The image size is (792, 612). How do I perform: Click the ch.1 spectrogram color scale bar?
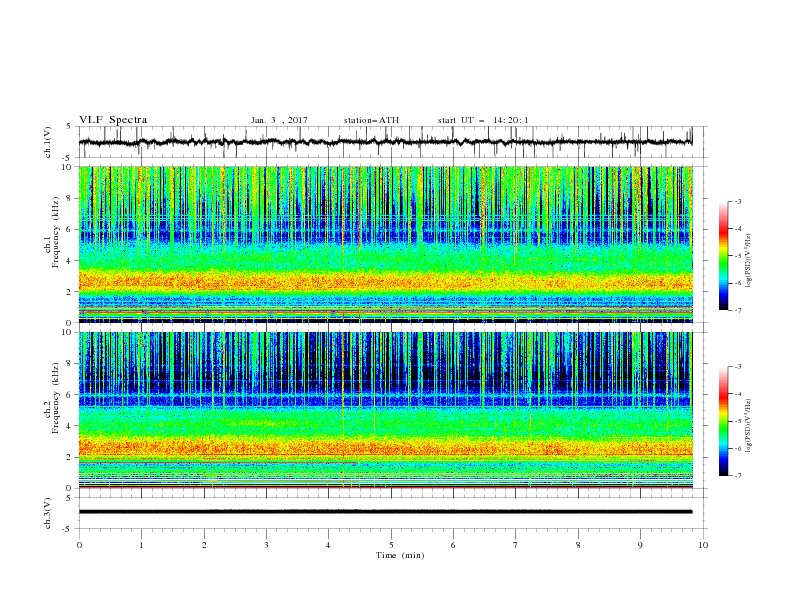click(723, 255)
